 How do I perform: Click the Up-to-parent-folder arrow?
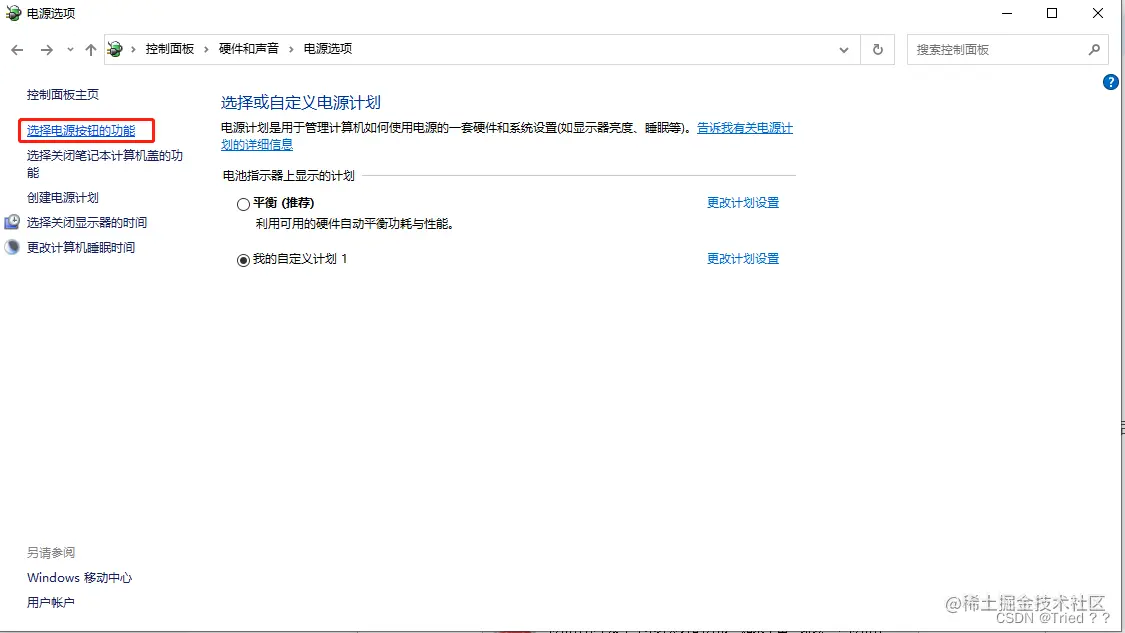90,48
